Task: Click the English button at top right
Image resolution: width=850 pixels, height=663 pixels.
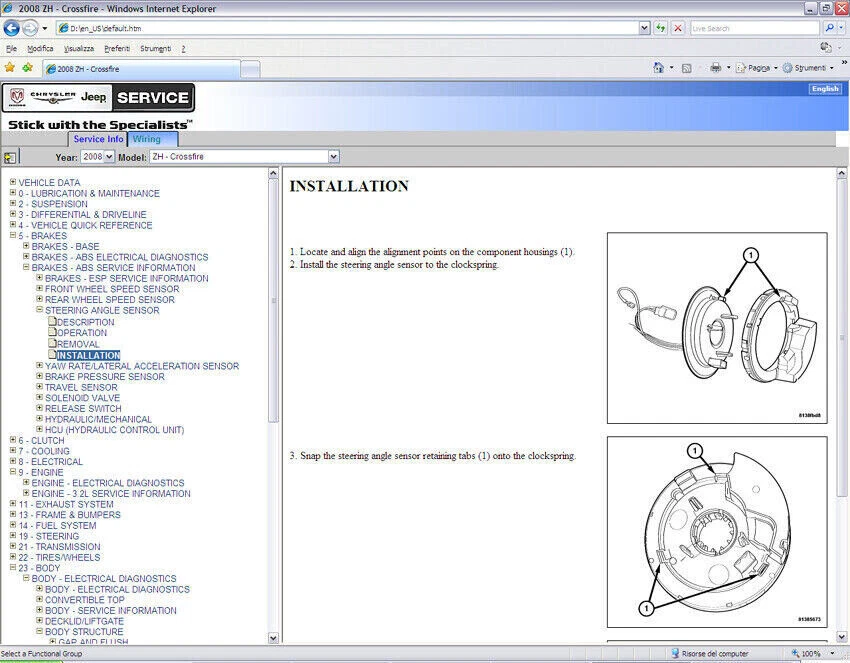Action: [824, 88]
